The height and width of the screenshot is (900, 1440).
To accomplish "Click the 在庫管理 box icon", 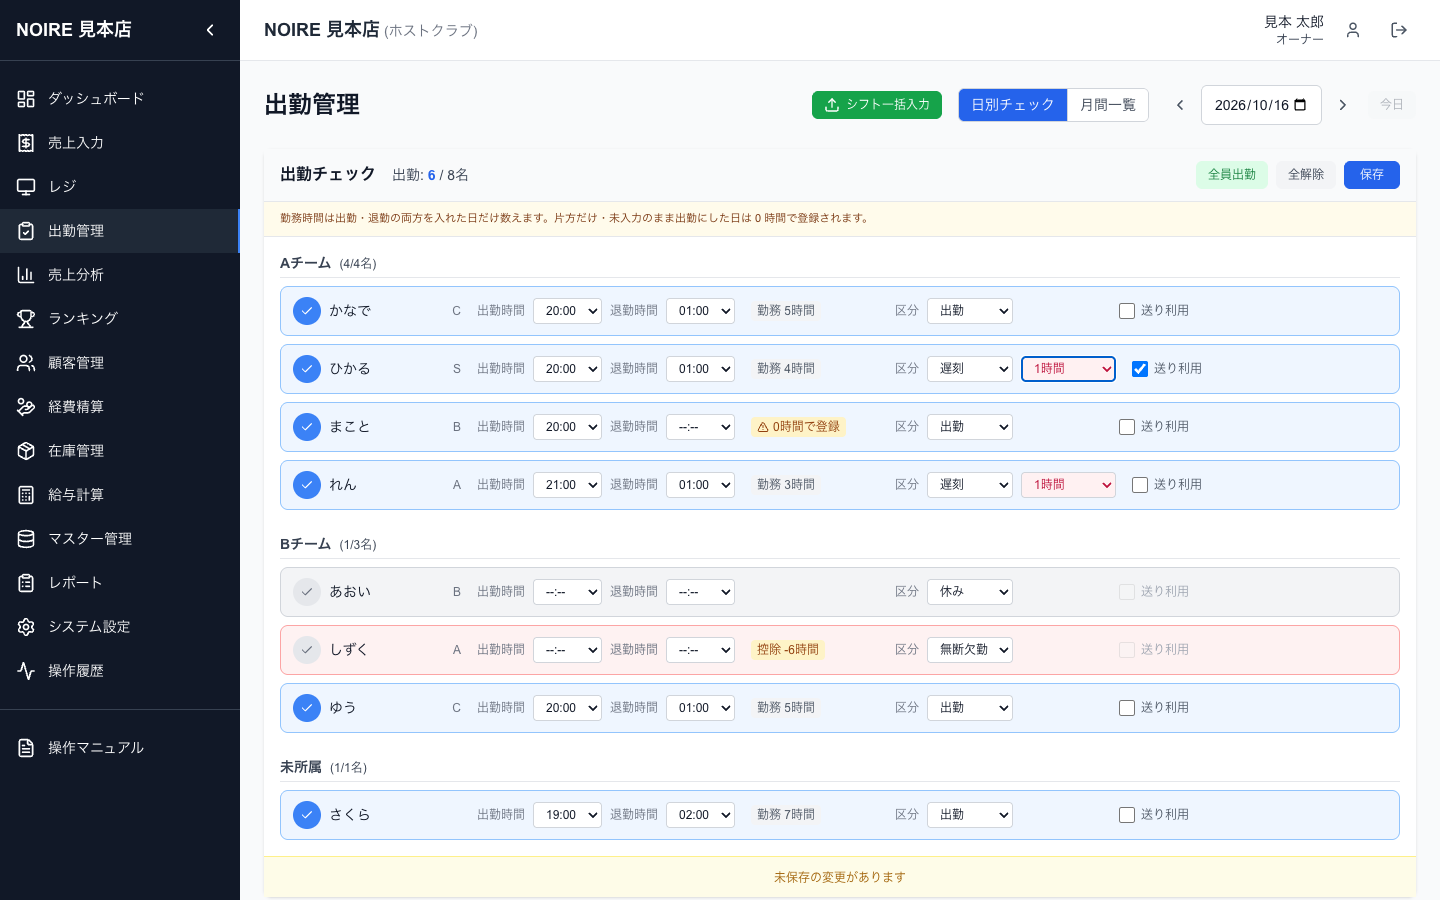I will (26, 451).
